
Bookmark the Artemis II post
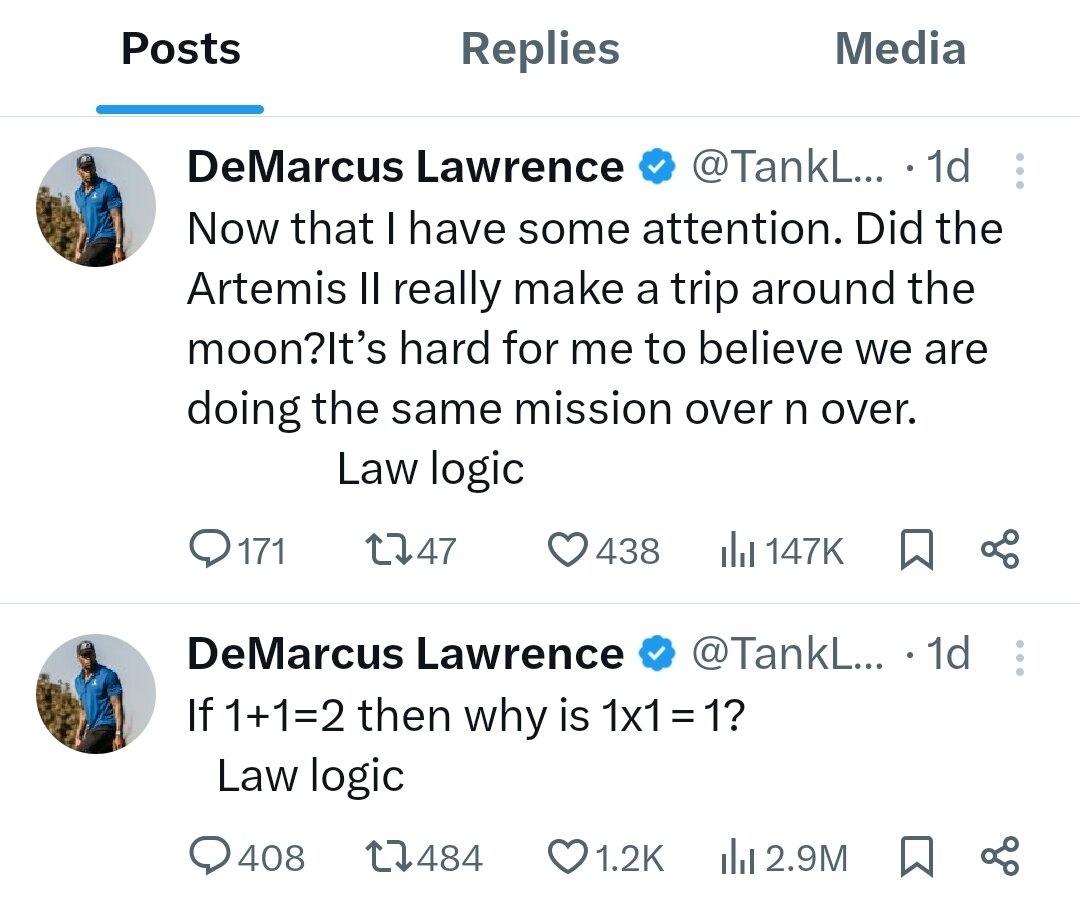click(916, 550)
